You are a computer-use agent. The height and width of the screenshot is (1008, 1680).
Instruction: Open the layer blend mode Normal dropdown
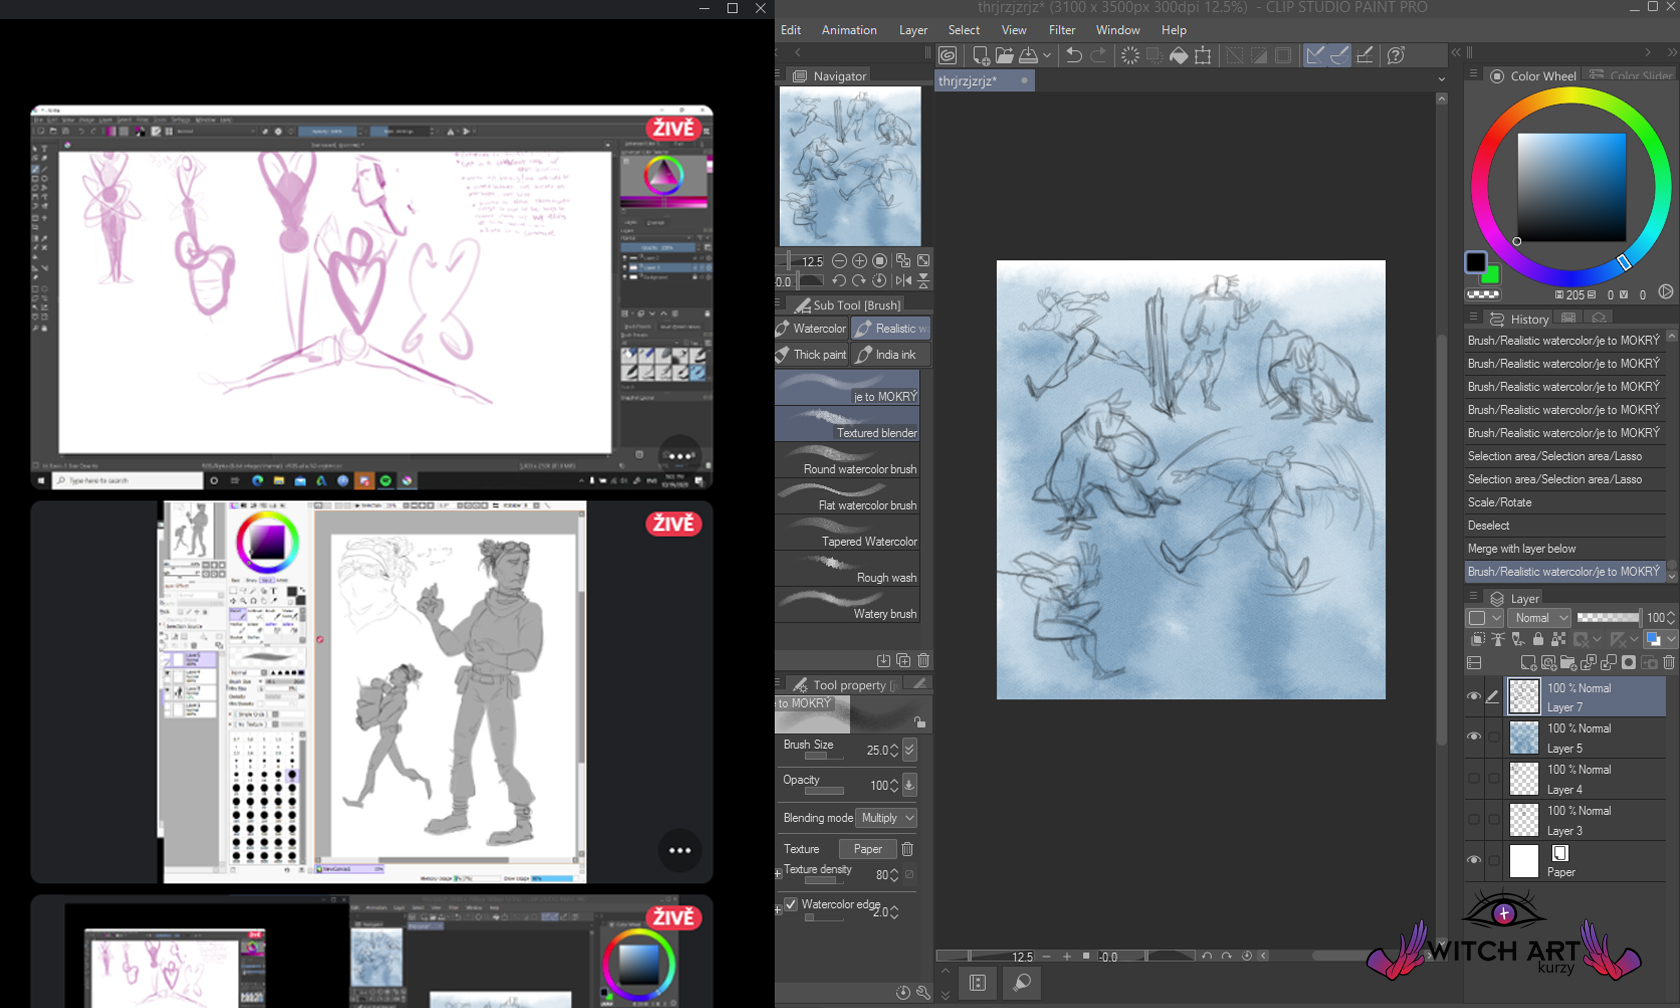pyautogui.click(x=1539, y=618)
